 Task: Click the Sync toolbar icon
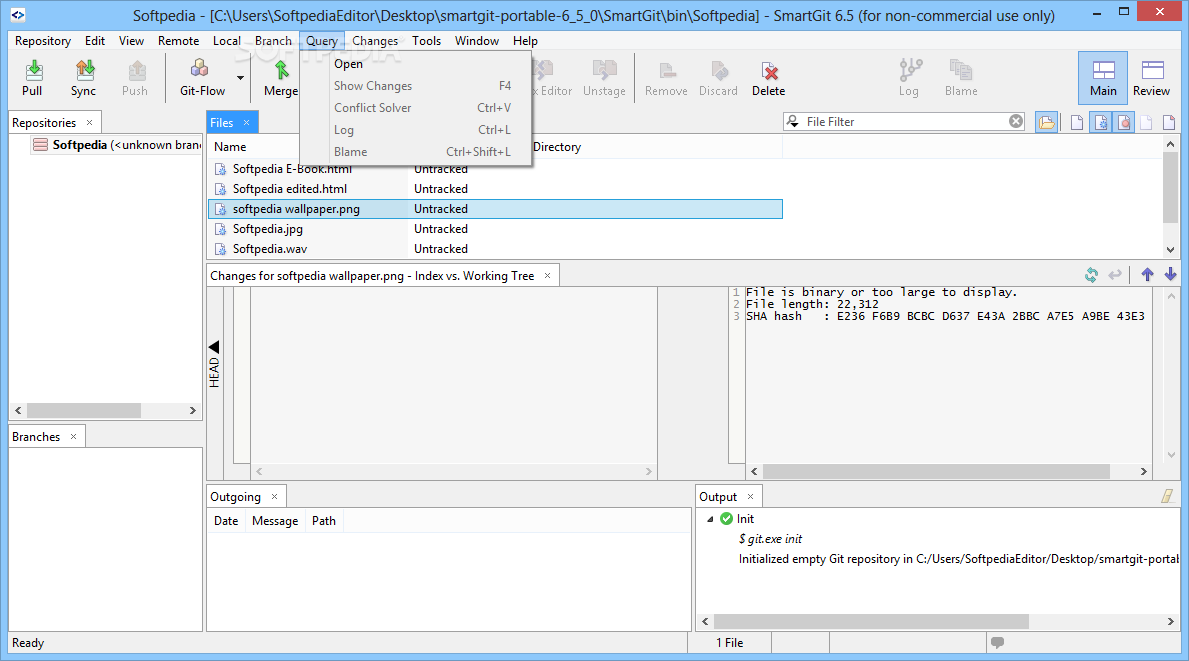(83, 78)
